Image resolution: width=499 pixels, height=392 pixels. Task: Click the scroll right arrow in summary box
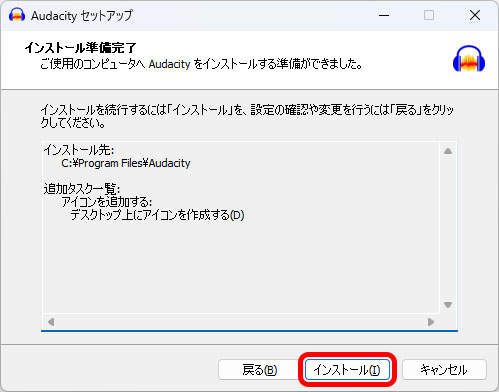(x=431, y=322)
